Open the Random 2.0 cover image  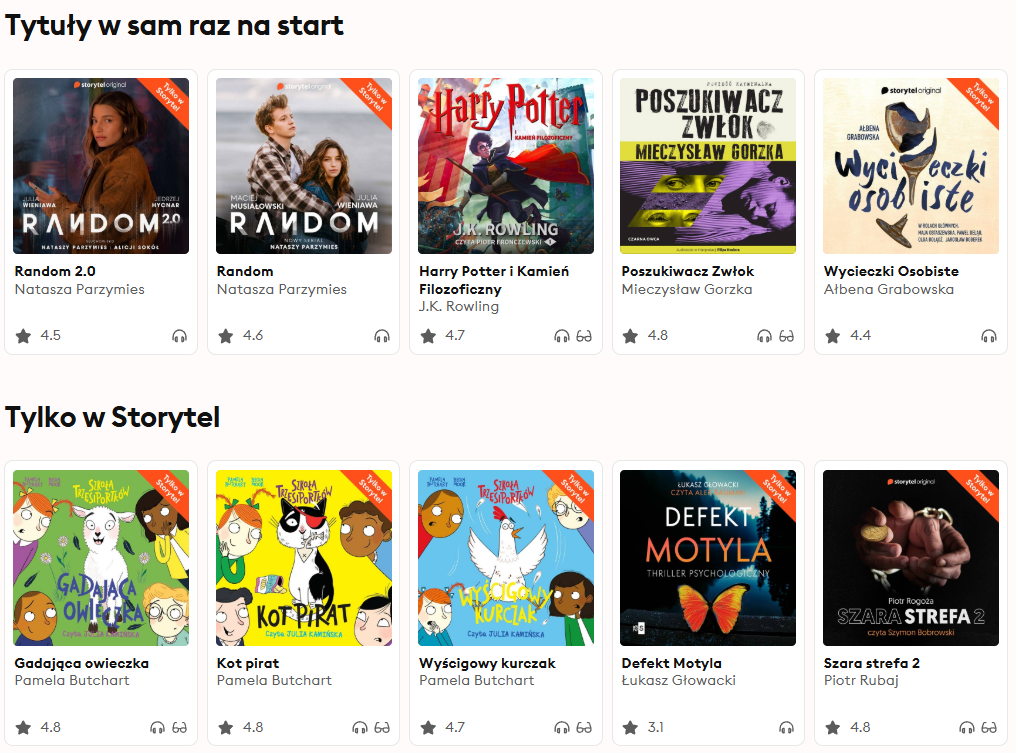point(101,166)
